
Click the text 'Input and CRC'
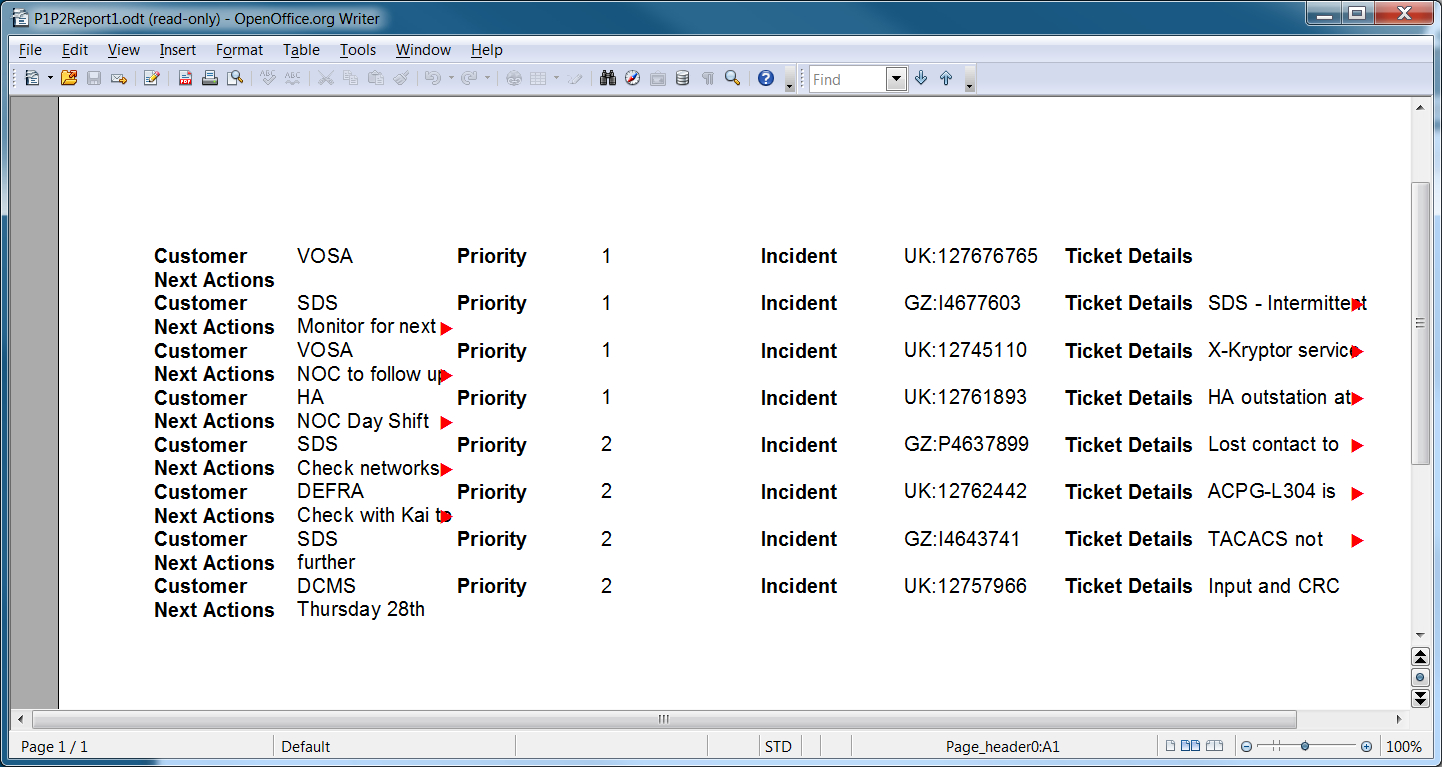pos(1274,586)
